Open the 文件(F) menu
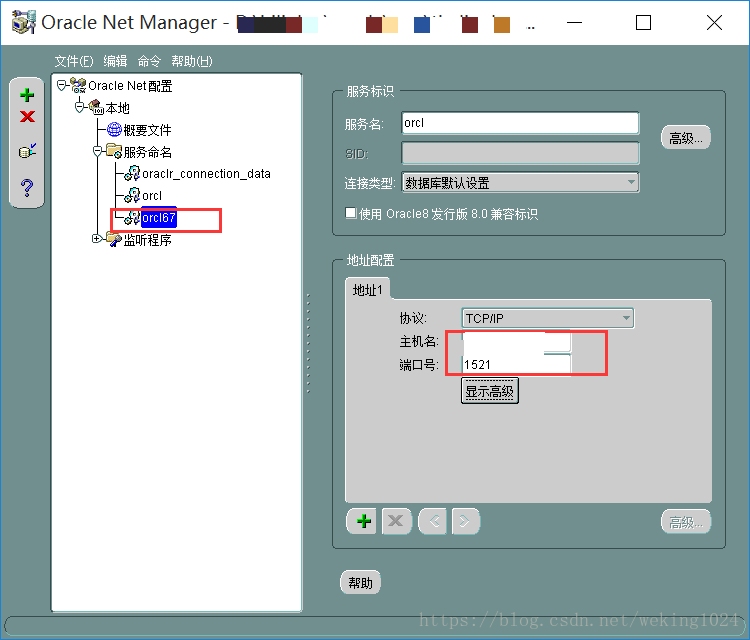Viewport: 750px width, 640px height. click(74, 61)
